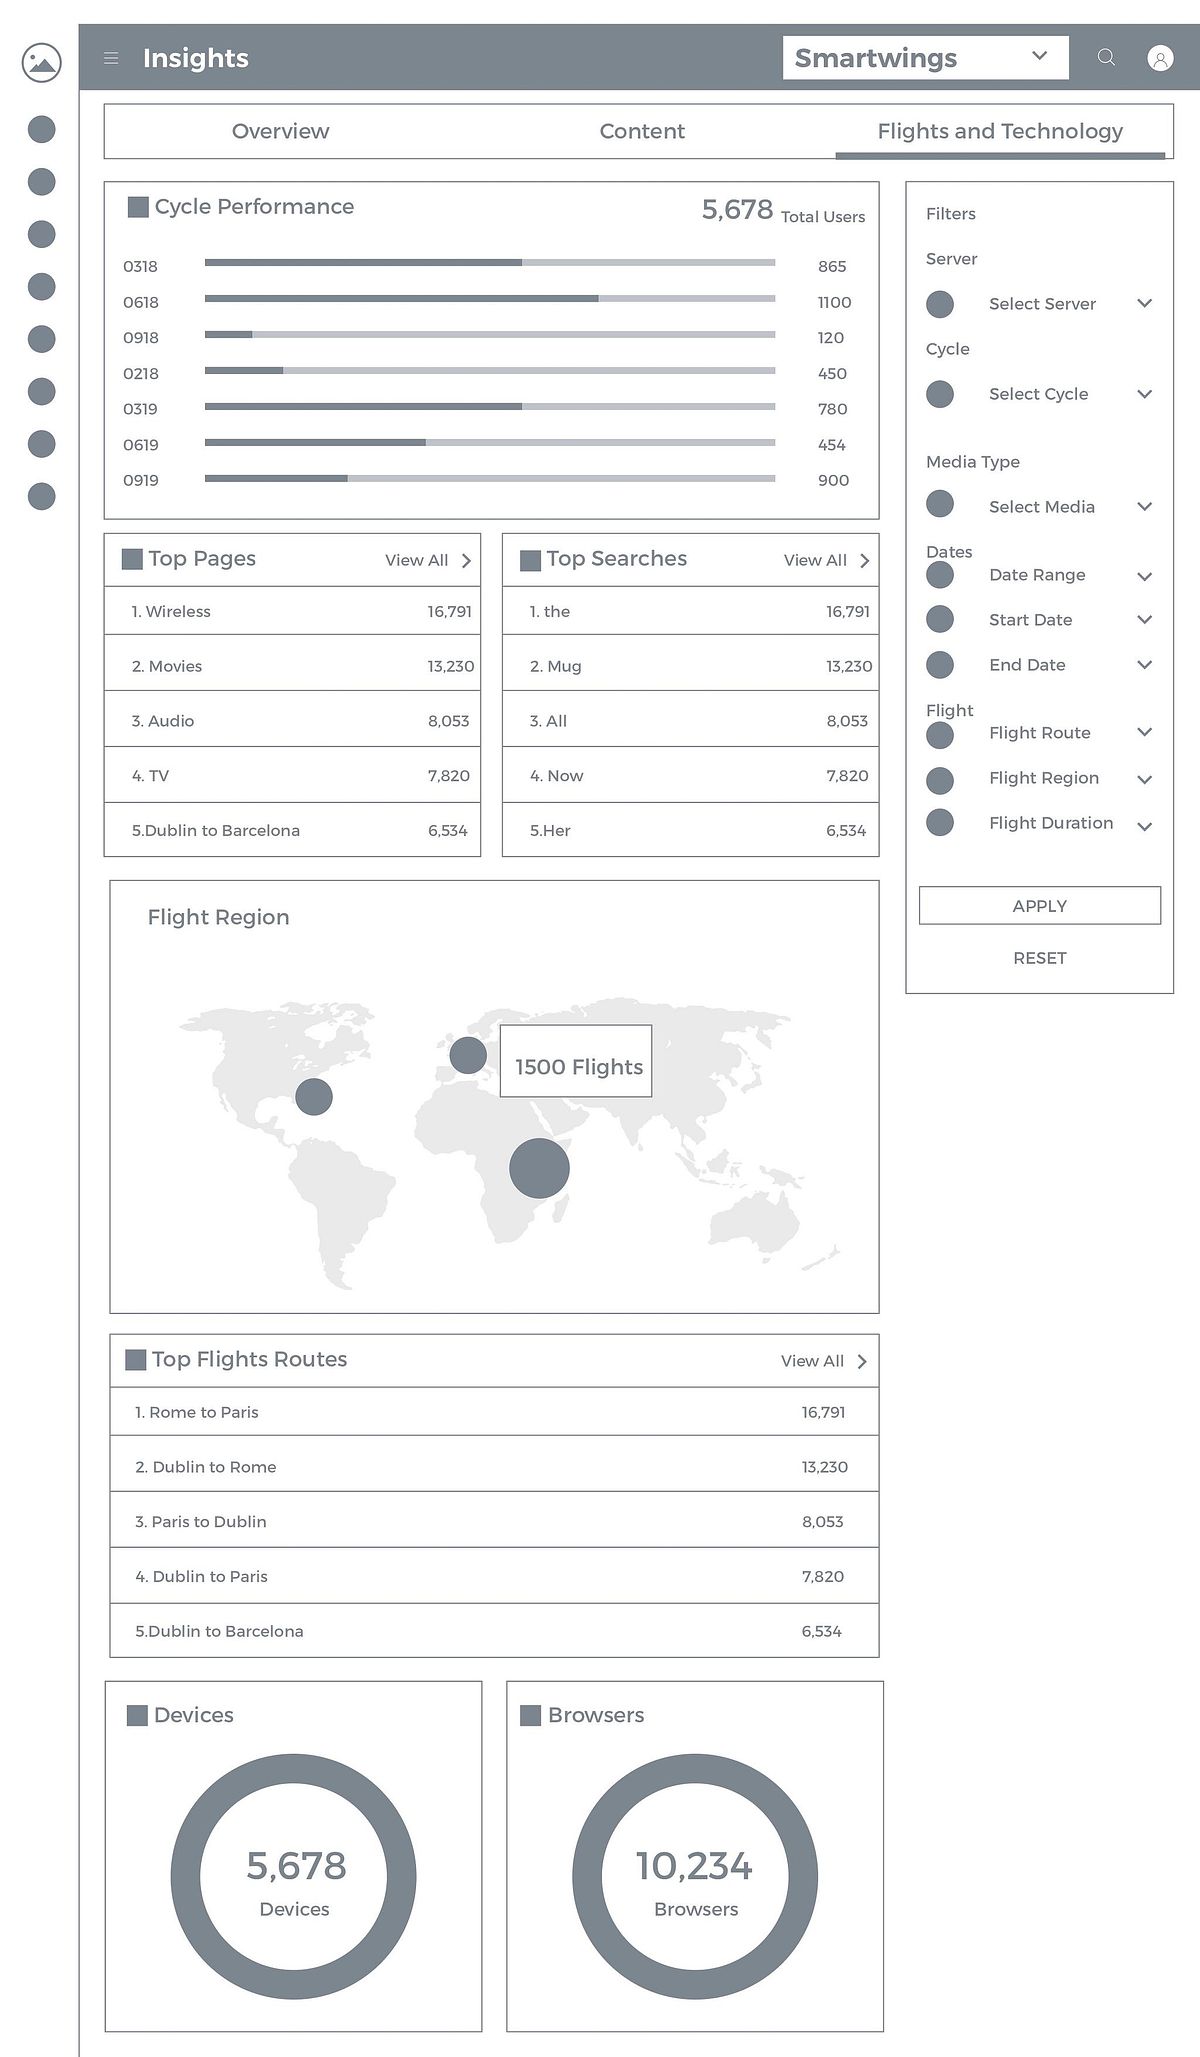Click the largest map bubble over Africa

[x=539, y=1168]
